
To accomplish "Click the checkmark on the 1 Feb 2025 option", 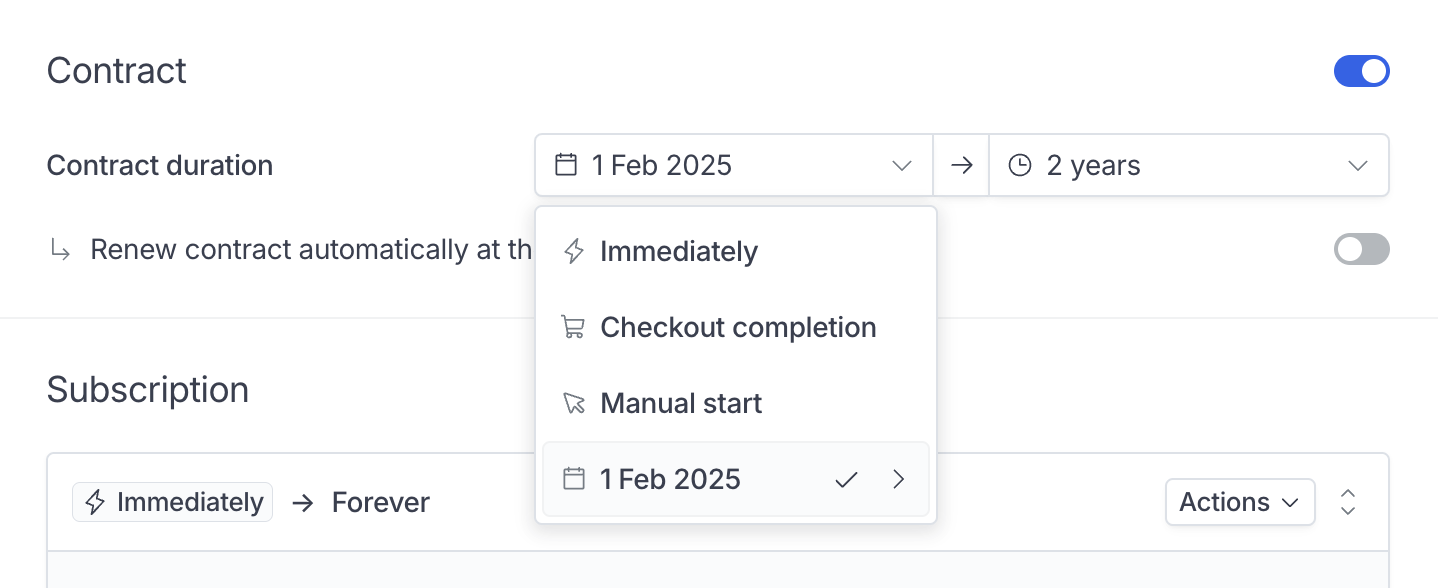I will pyautogui.click(x=847, y=480).
